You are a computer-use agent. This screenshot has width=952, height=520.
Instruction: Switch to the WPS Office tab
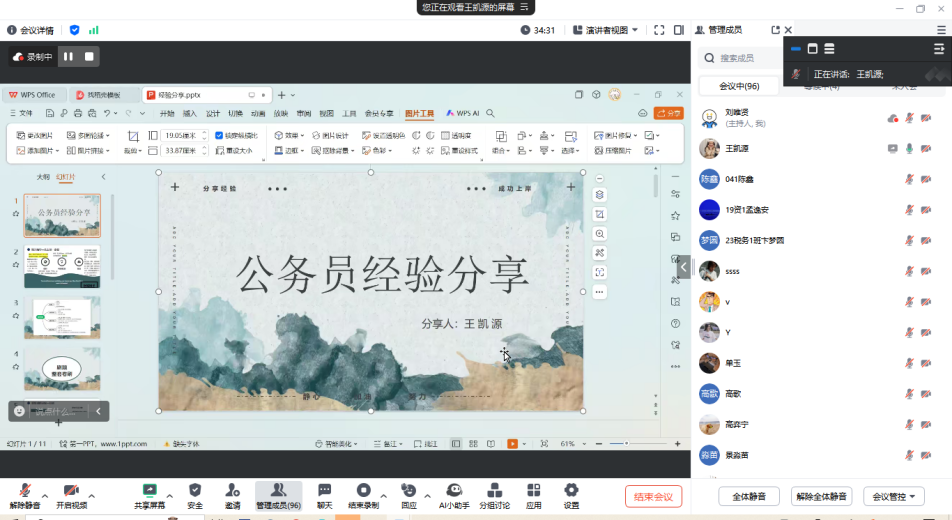[33, 95]
